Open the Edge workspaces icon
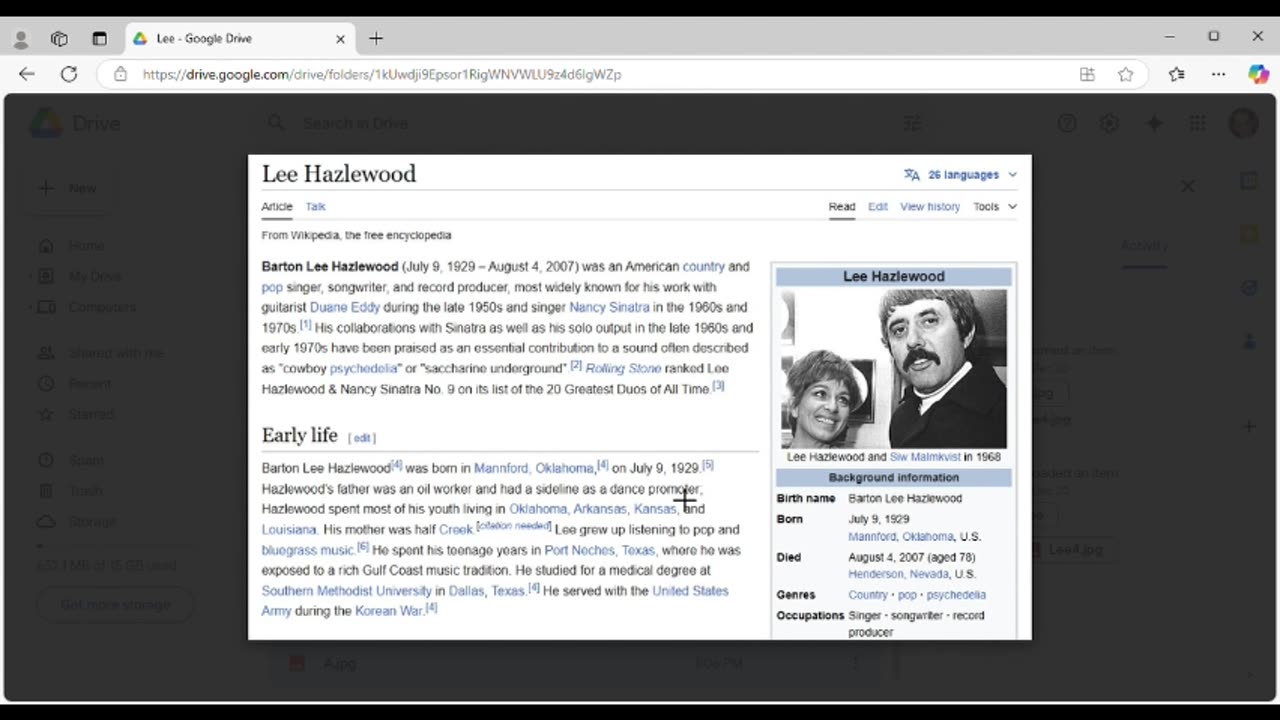Screen dimensions: 1280x720 [x=59, y=39]
